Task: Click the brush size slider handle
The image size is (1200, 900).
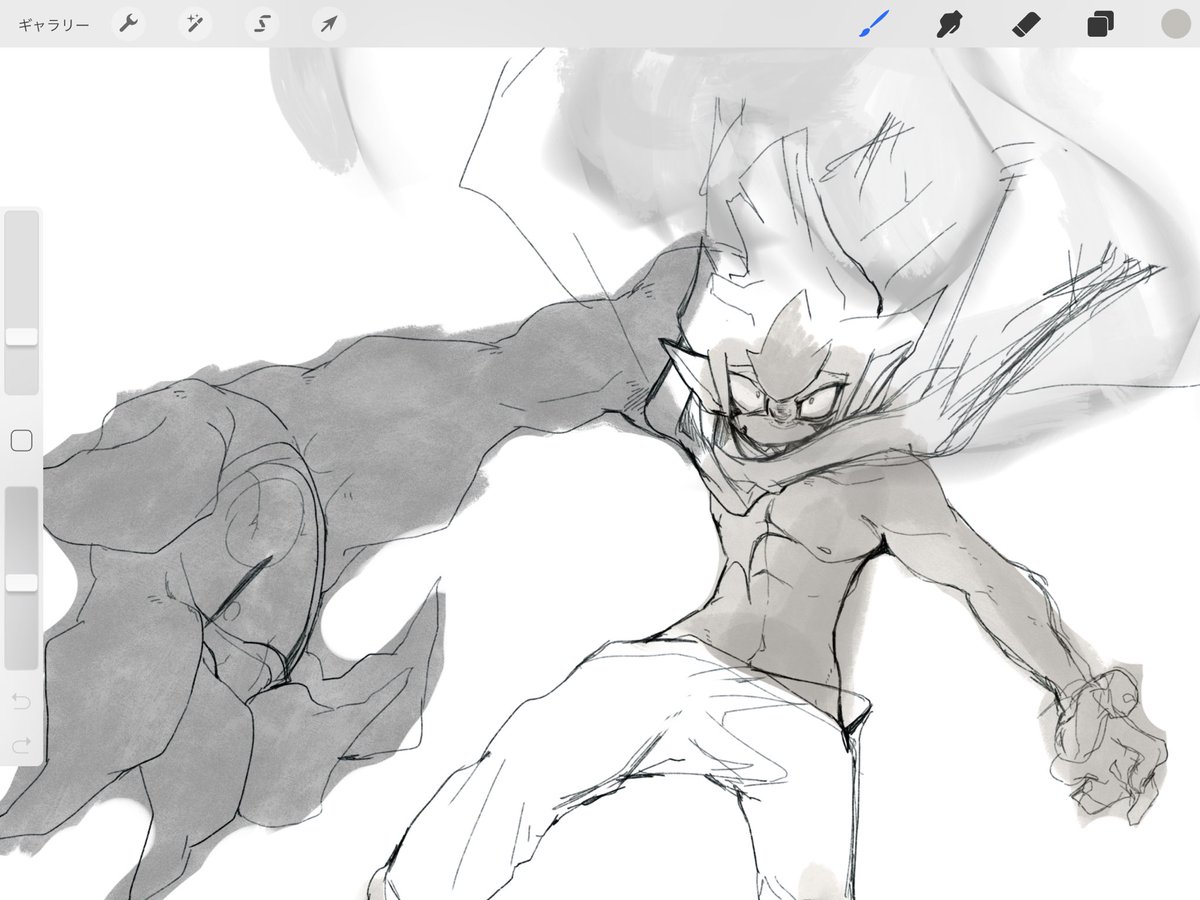Action: pos(21,336)
